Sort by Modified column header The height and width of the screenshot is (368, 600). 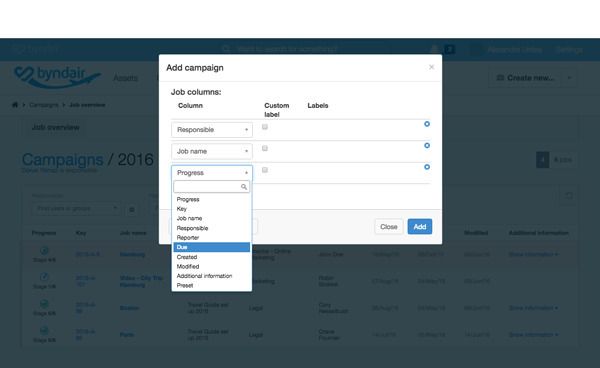click(476, 233)
